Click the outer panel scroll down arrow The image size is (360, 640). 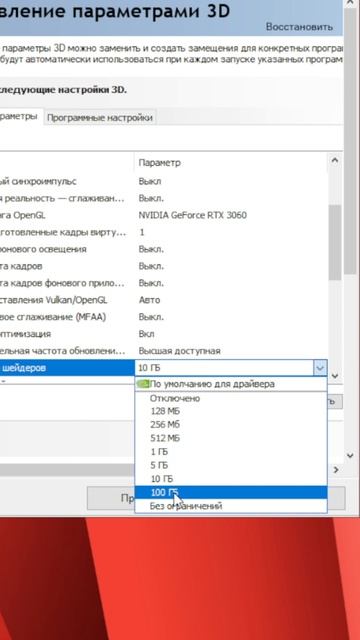tap(350, 456)
